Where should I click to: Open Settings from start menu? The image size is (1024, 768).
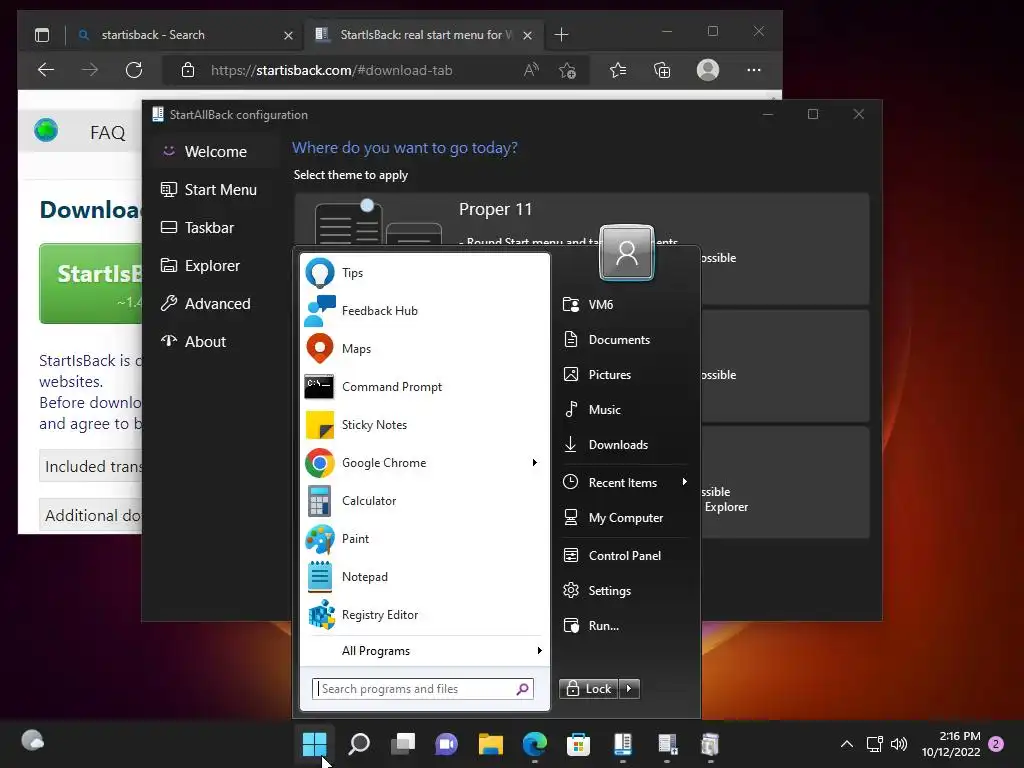(x=625, y=590)
